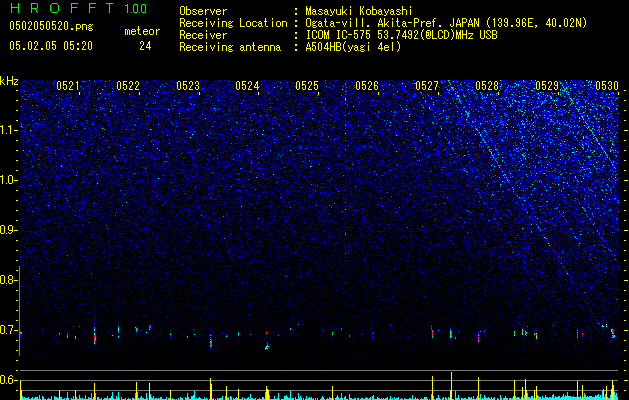Click the 0525 time marker
629x400 pixels.
tap(307, 86)
